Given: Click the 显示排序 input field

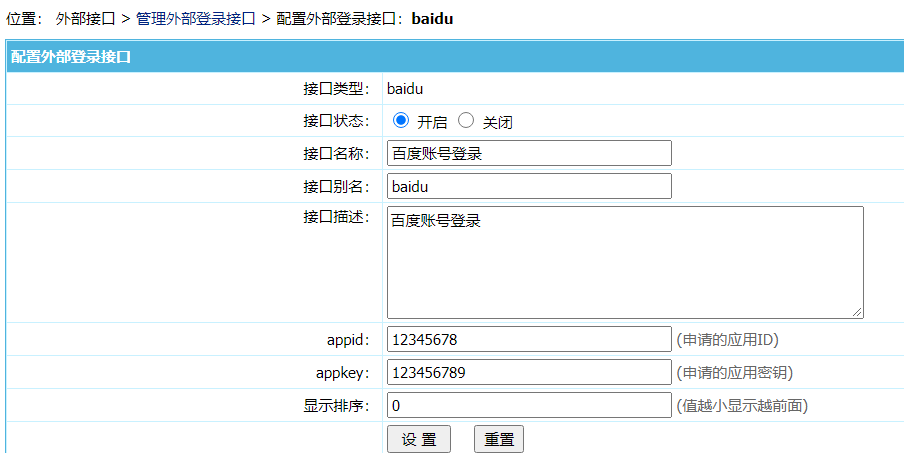Looking at the screenshot, I should (x=529, y=405).
